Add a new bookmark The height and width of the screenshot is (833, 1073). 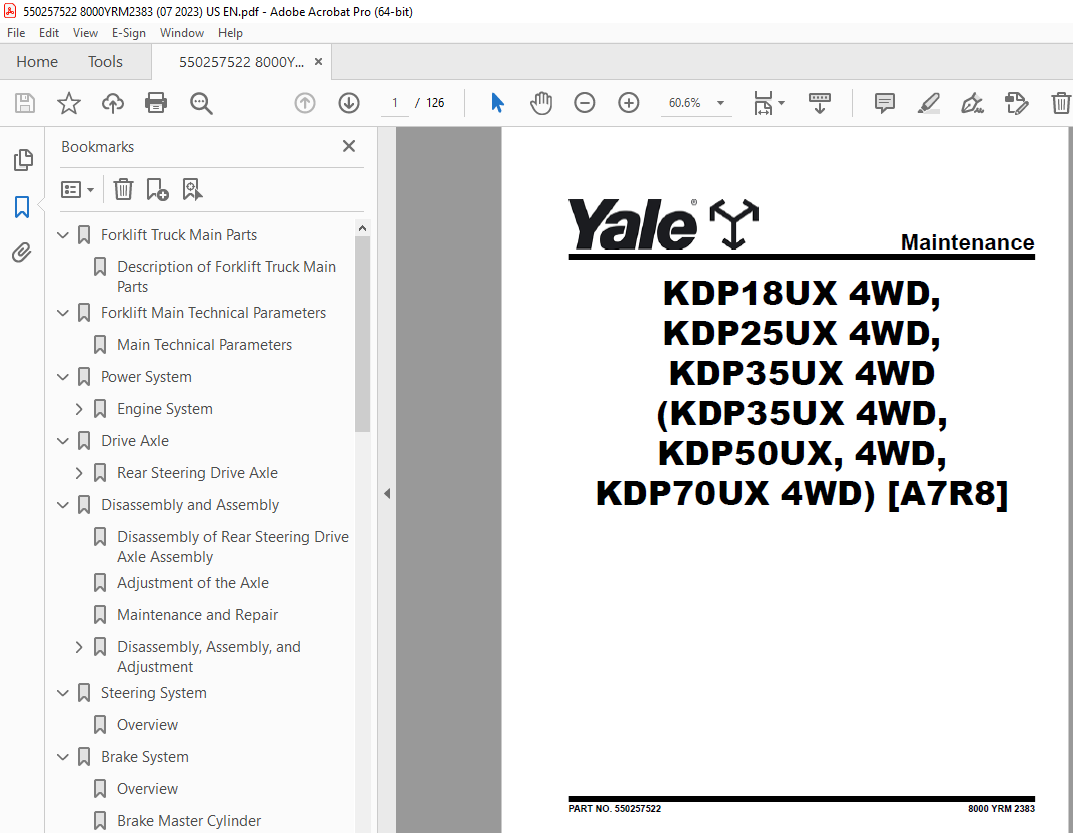(x=157, y=189)
